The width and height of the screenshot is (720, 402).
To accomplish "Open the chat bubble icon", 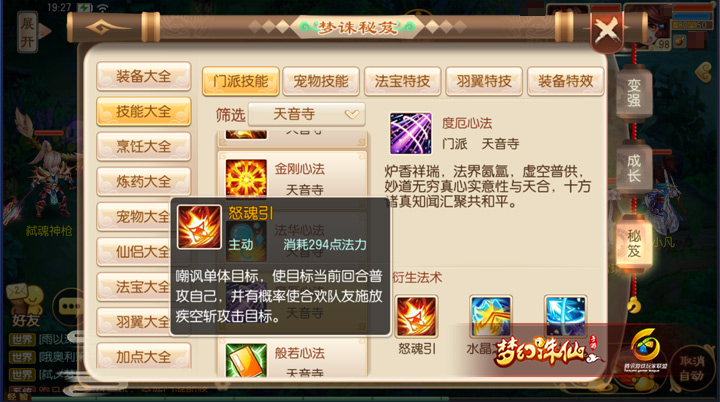I will click(x=70, y=306).
